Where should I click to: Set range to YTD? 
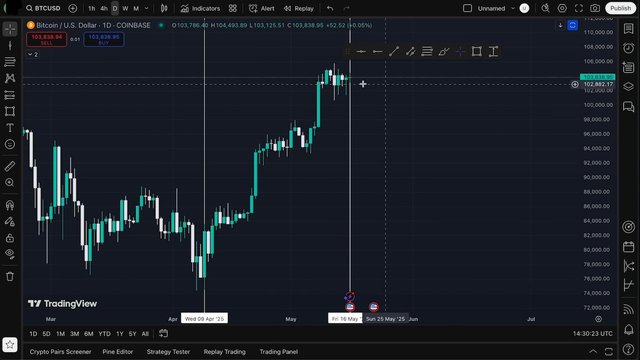104,334
